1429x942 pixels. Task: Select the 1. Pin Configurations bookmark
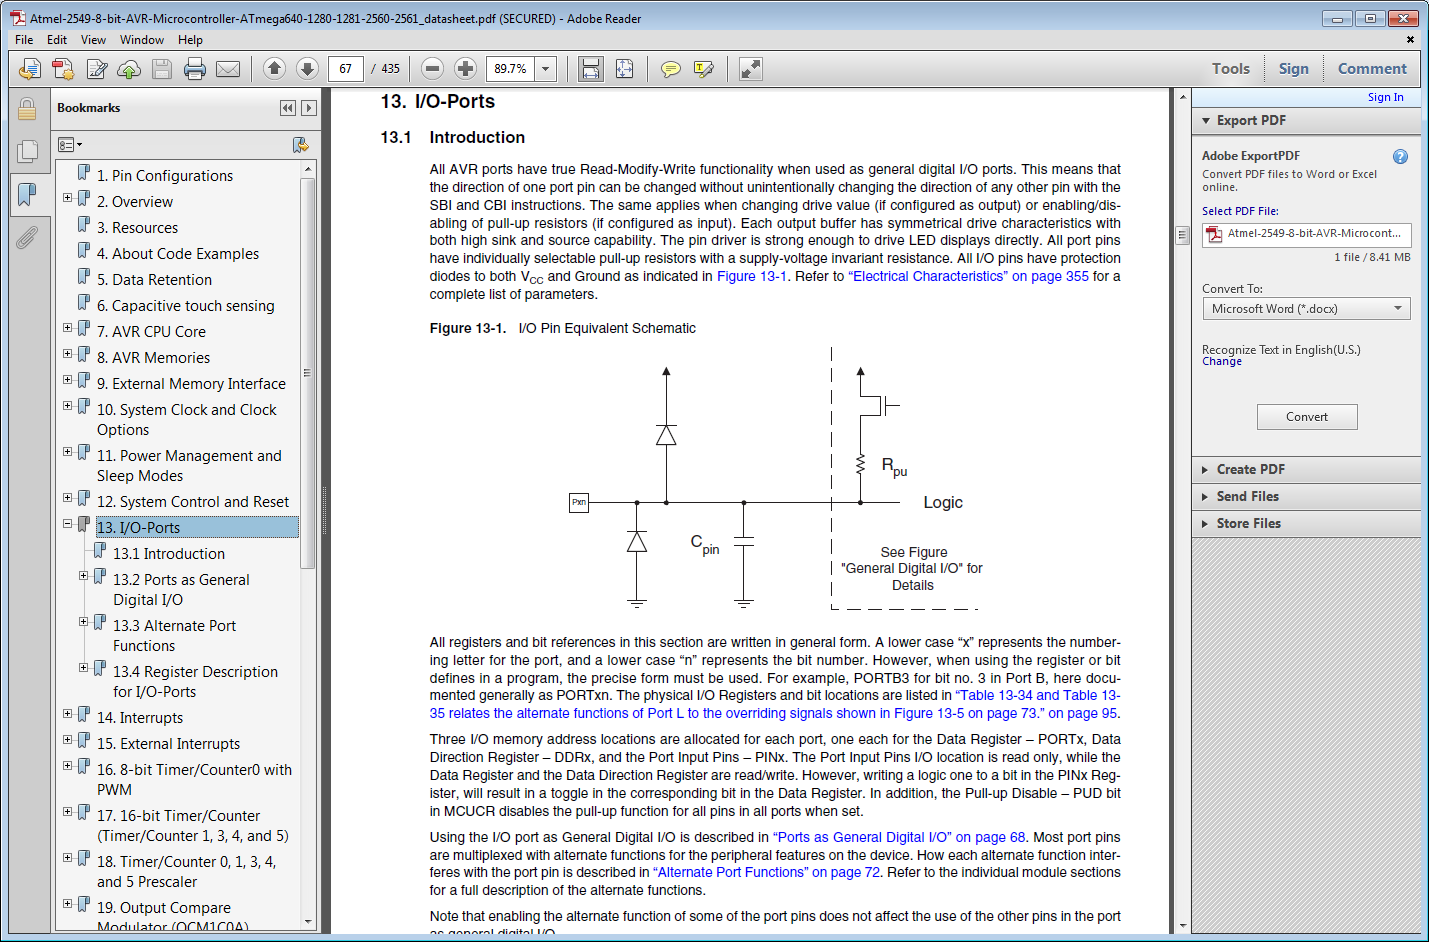tap(165, 176)
